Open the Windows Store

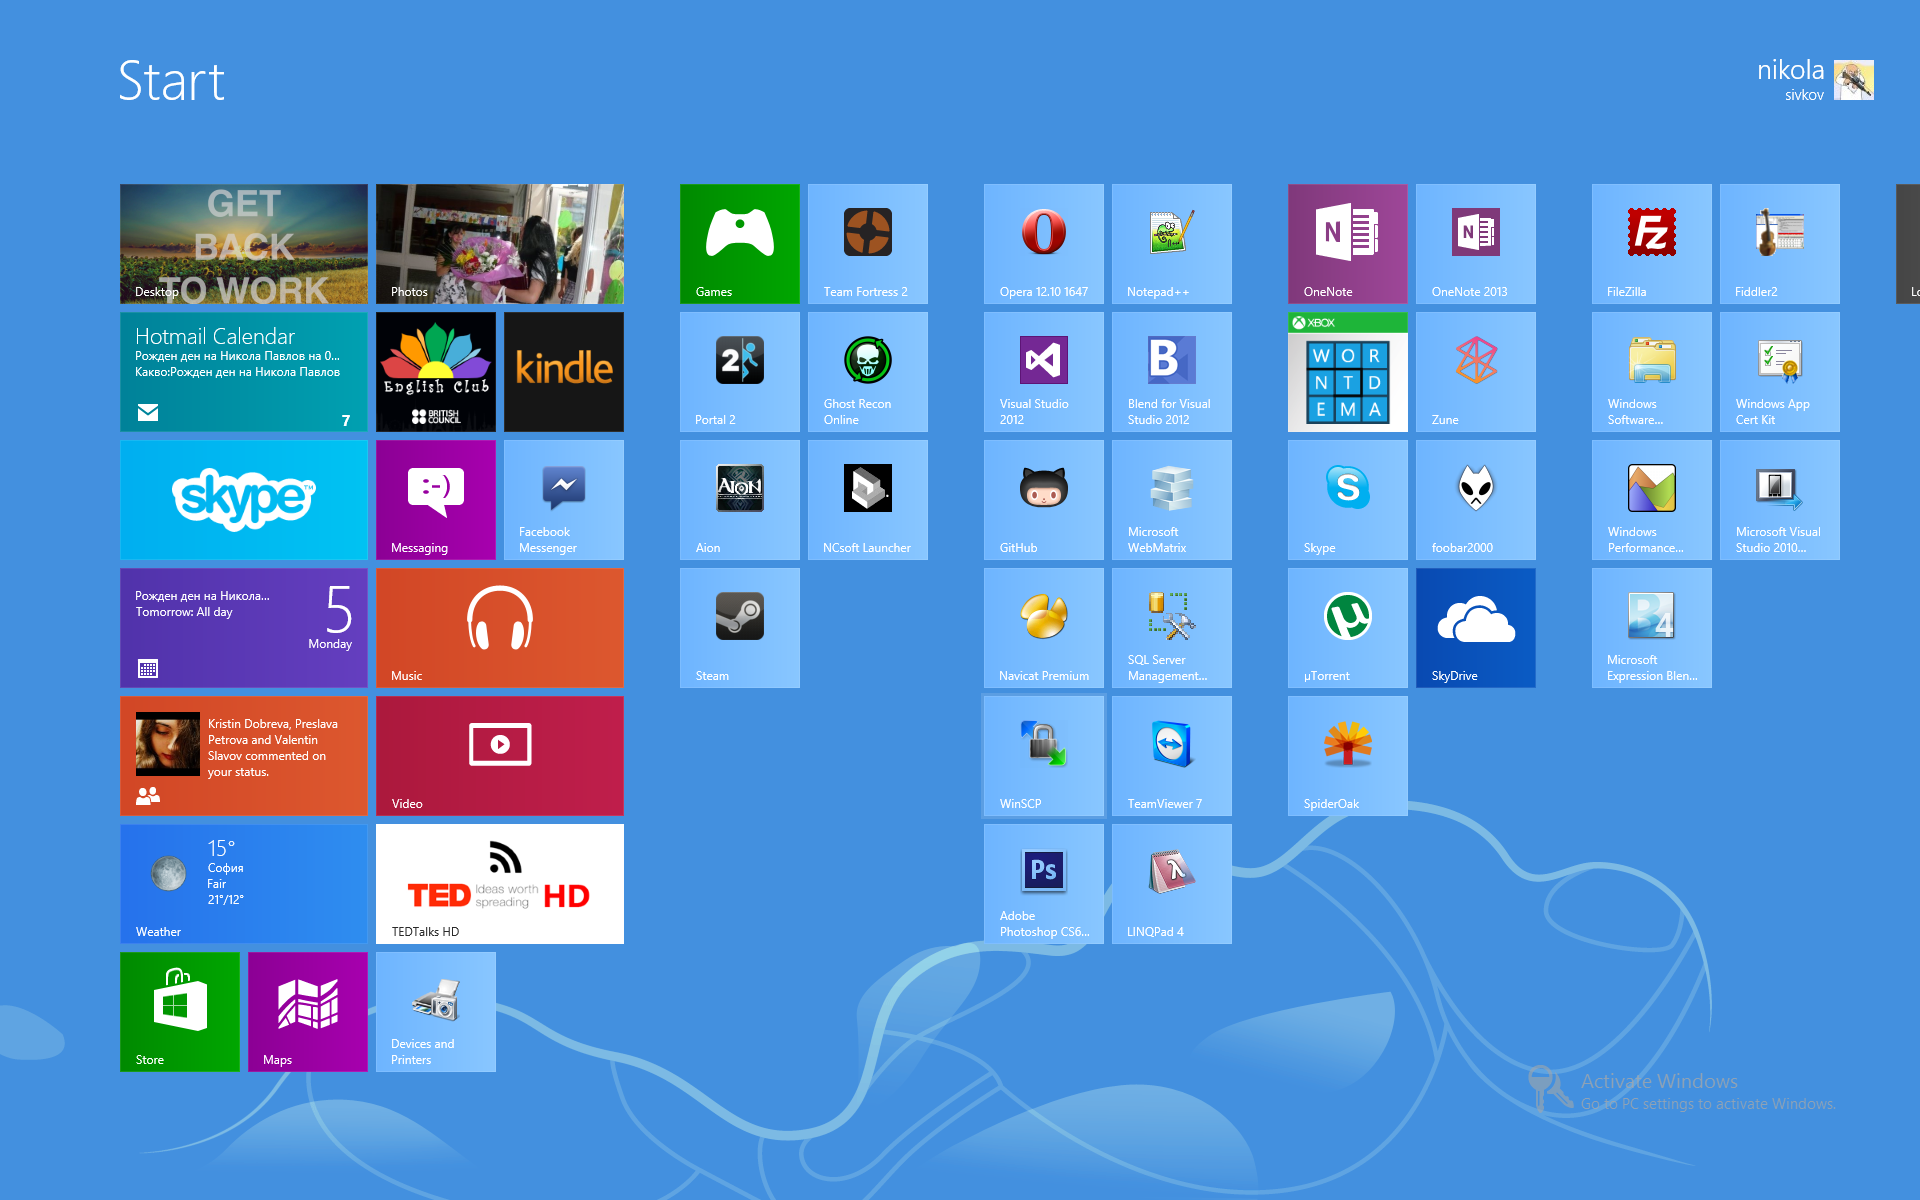tap(180, 1012)
